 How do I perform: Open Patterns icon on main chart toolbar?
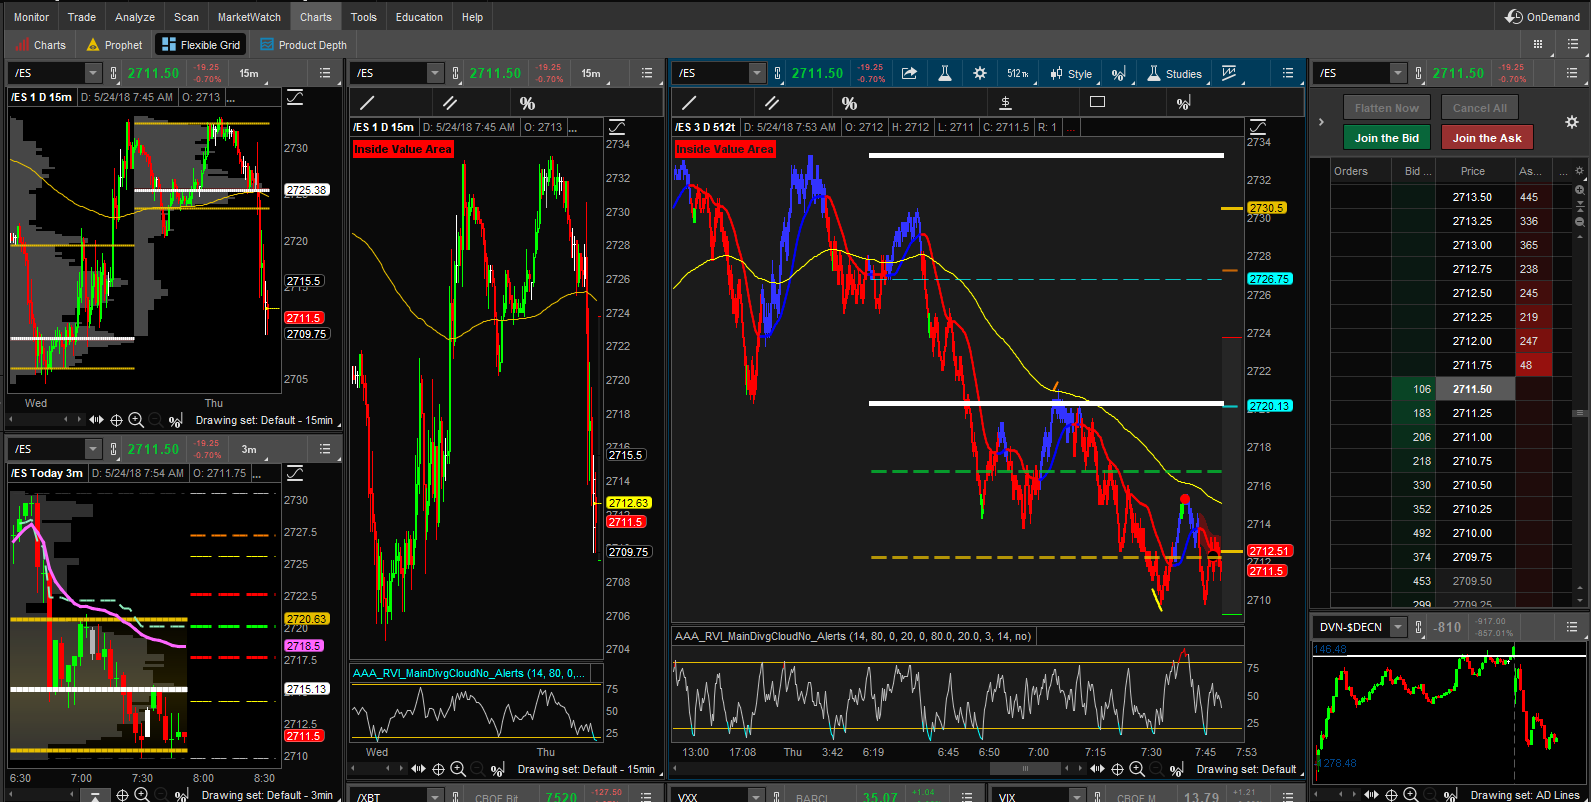point(1229,73)
